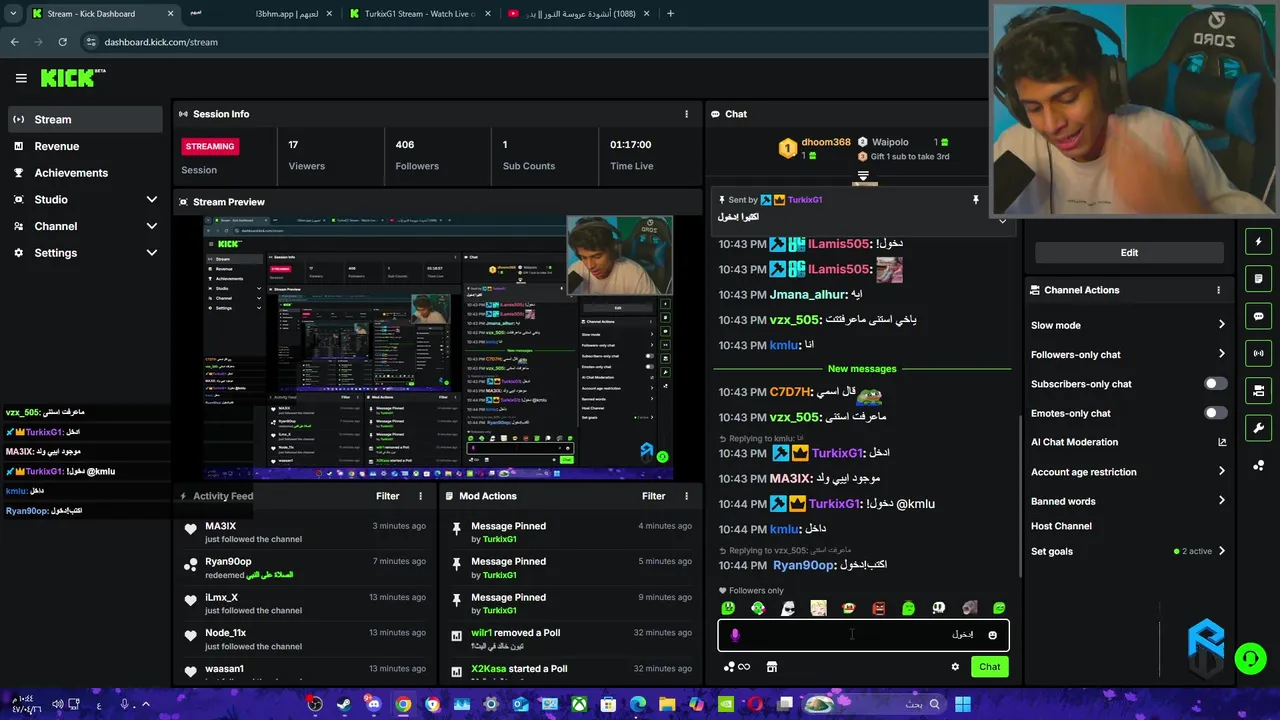The image size is (1280, 720).
Task: Open Mod Actions three-dot options
Action: 686,496
